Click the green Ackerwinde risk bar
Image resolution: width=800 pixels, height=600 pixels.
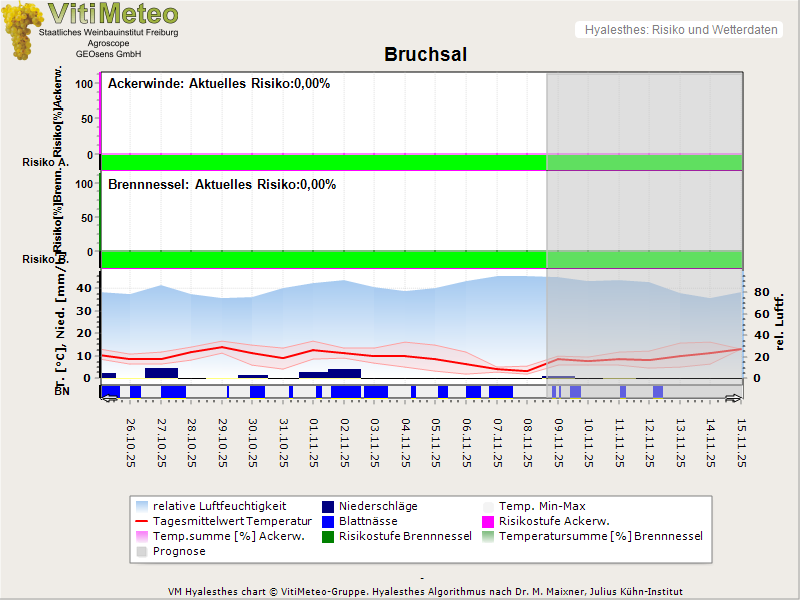[320, 162]
